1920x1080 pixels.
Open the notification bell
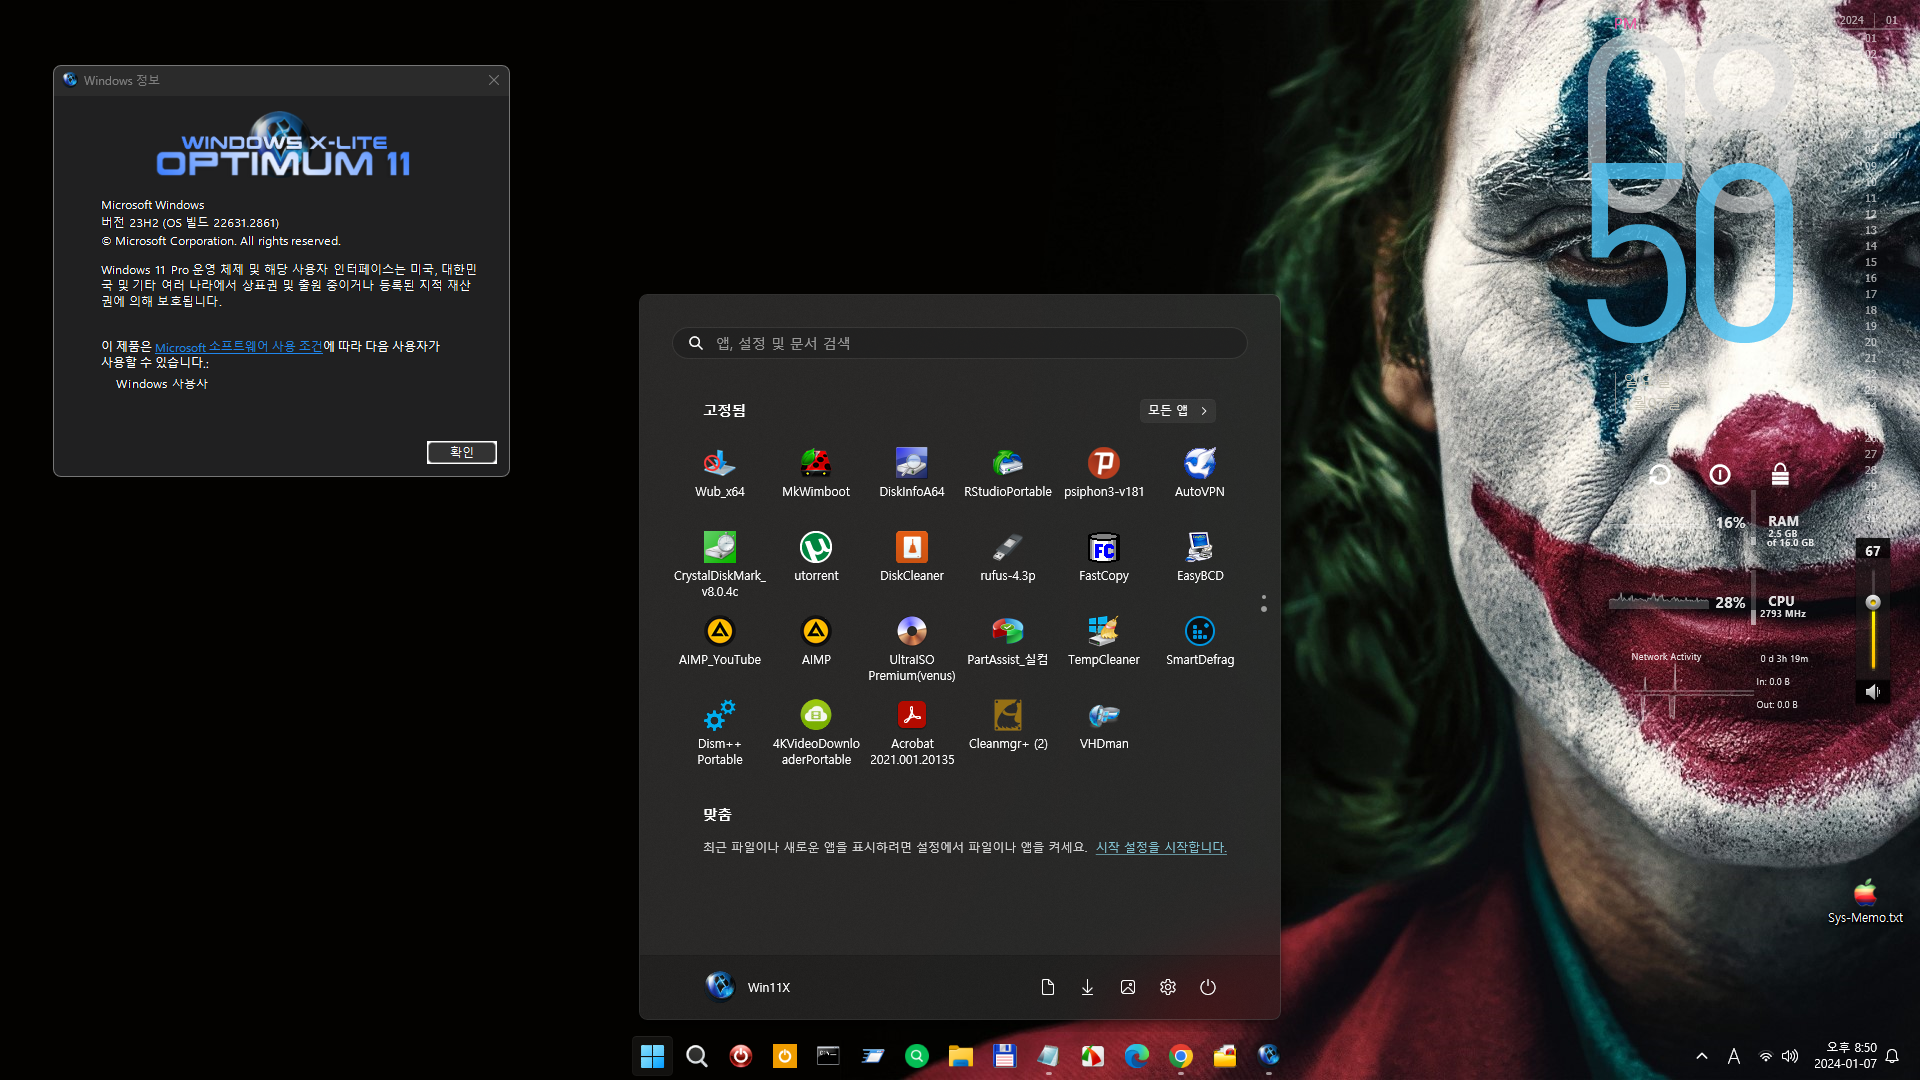pos(1892,1056)
